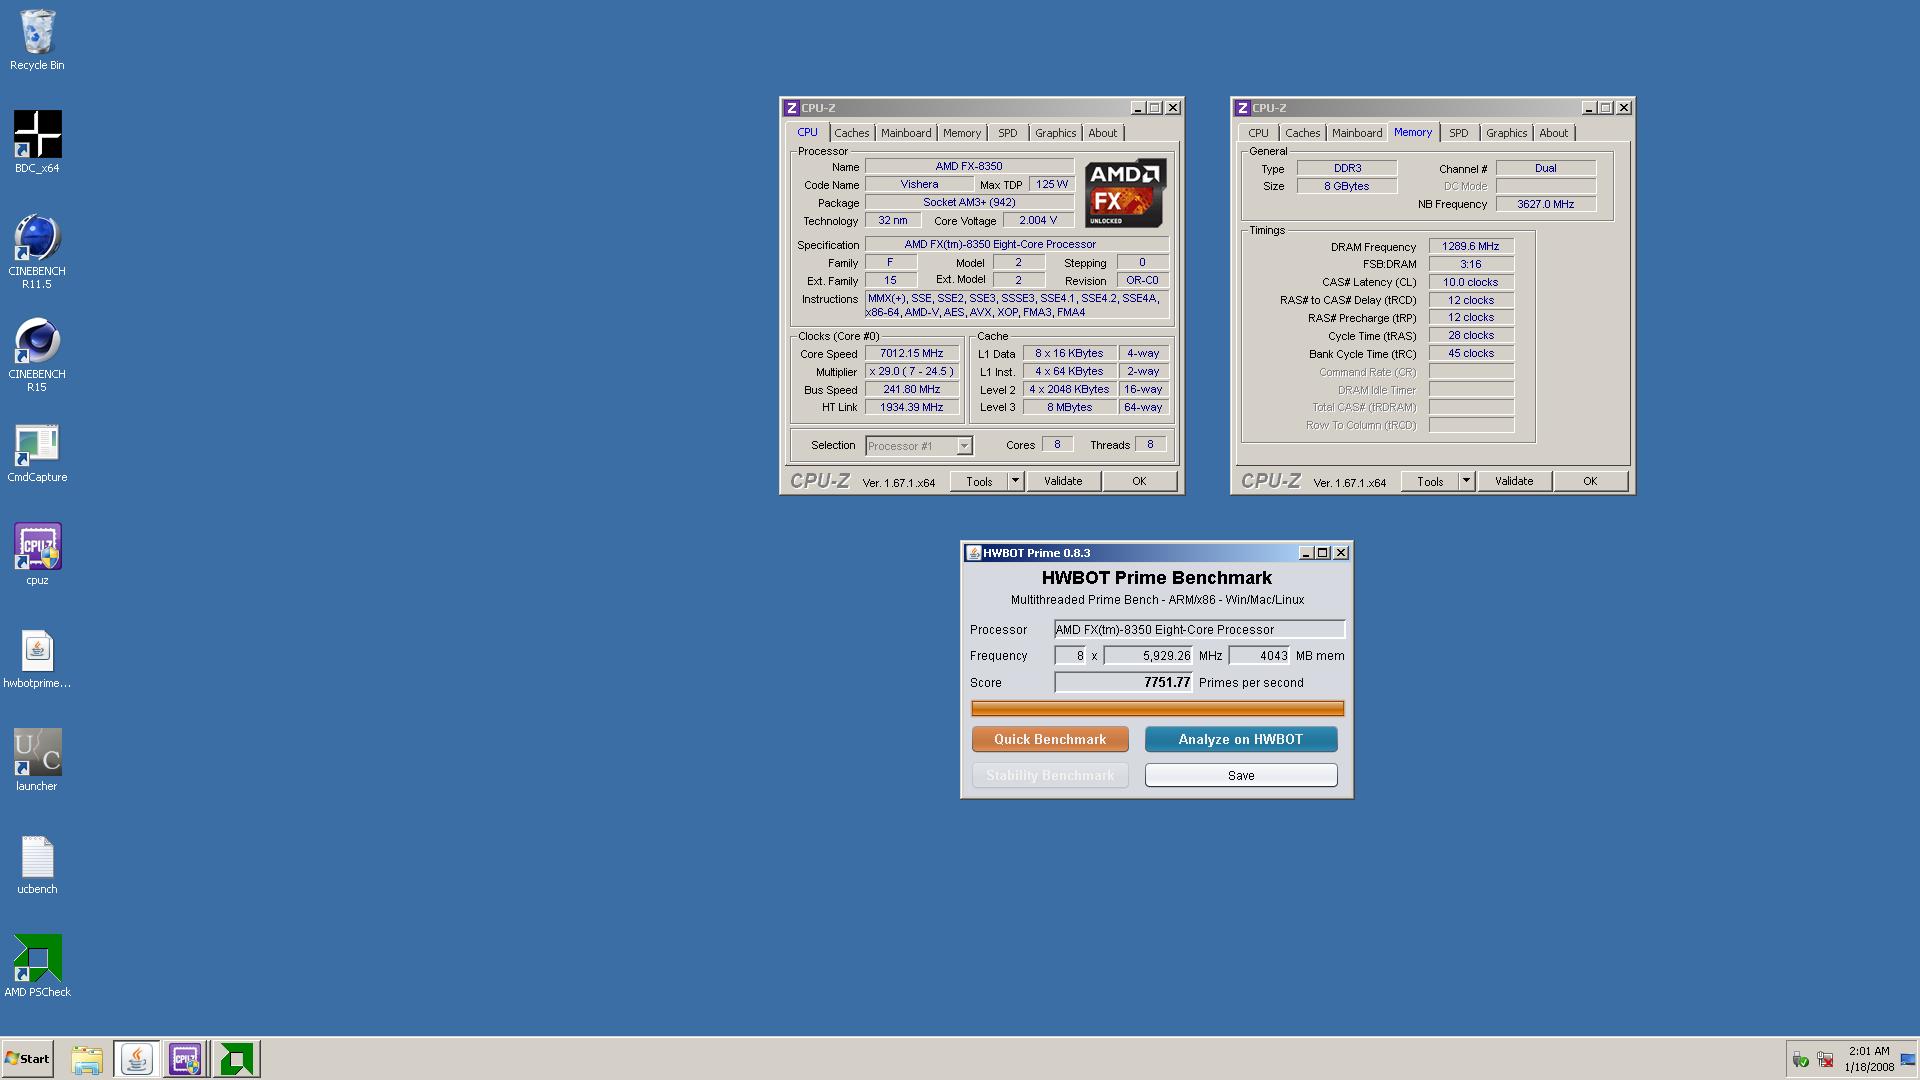
Task: Click the DRAM Frequency value 1289.6 MHz
Action: click(1471, 247)
